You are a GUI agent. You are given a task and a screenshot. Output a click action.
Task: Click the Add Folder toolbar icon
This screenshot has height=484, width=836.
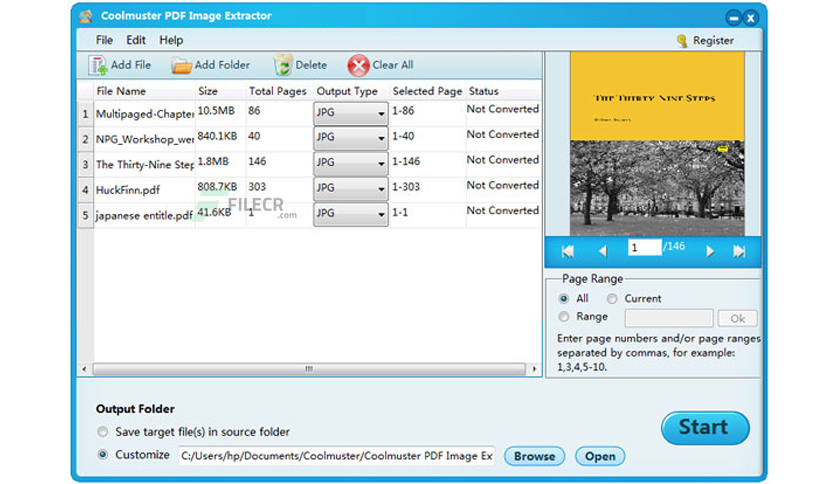[x=181, y=66]
